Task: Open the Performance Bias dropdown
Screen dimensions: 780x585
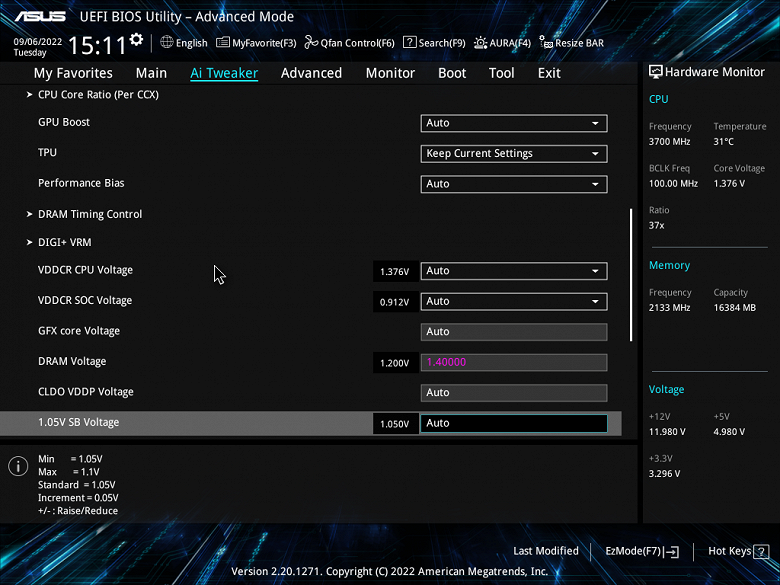Action: click(x=514, y=184)
